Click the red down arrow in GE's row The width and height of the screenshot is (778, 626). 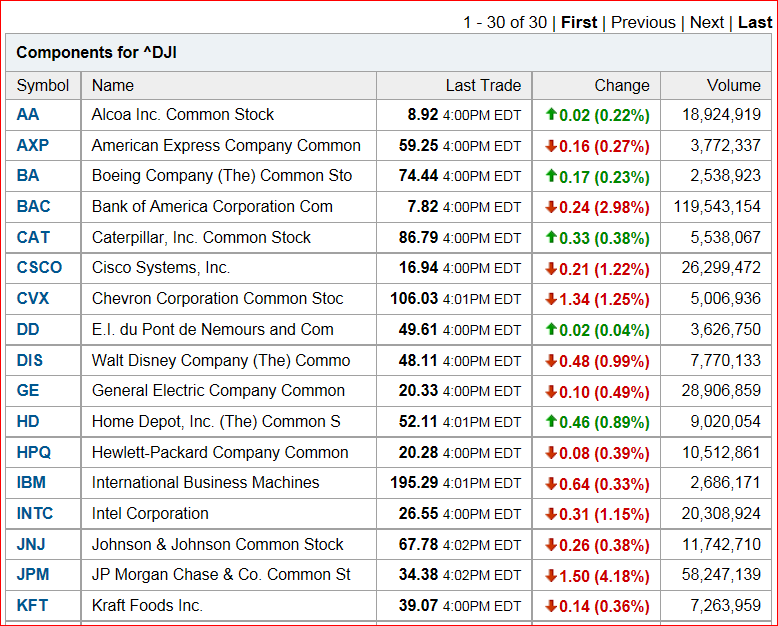[551, 391]
